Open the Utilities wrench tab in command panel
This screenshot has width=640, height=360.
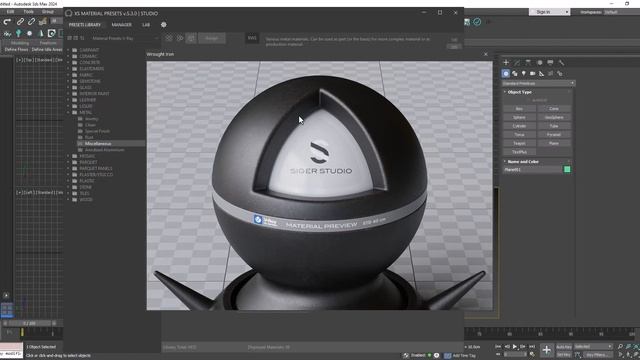[561, 62]
